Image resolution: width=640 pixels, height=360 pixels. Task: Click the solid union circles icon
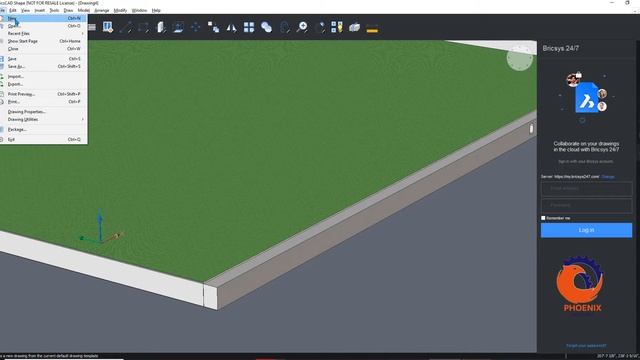[267, 27]
